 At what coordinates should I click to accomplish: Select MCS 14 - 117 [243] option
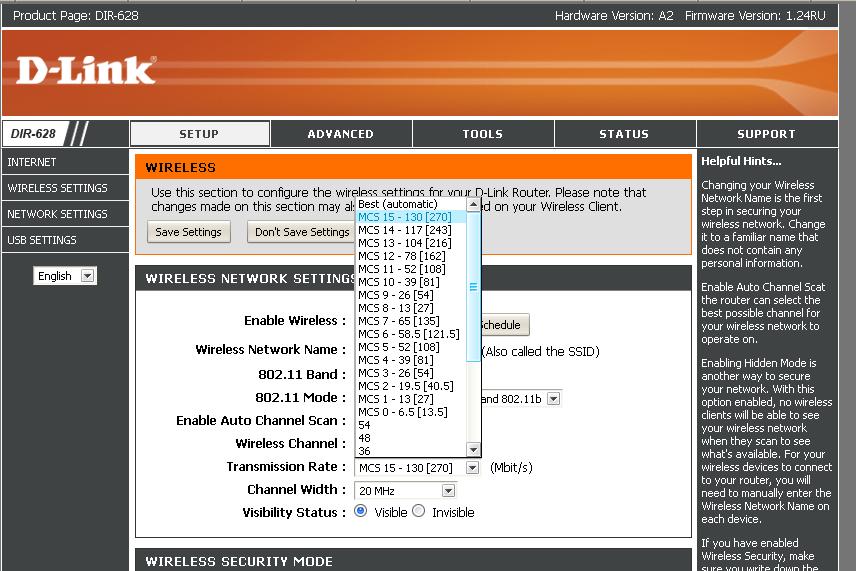tap(411, 230)
